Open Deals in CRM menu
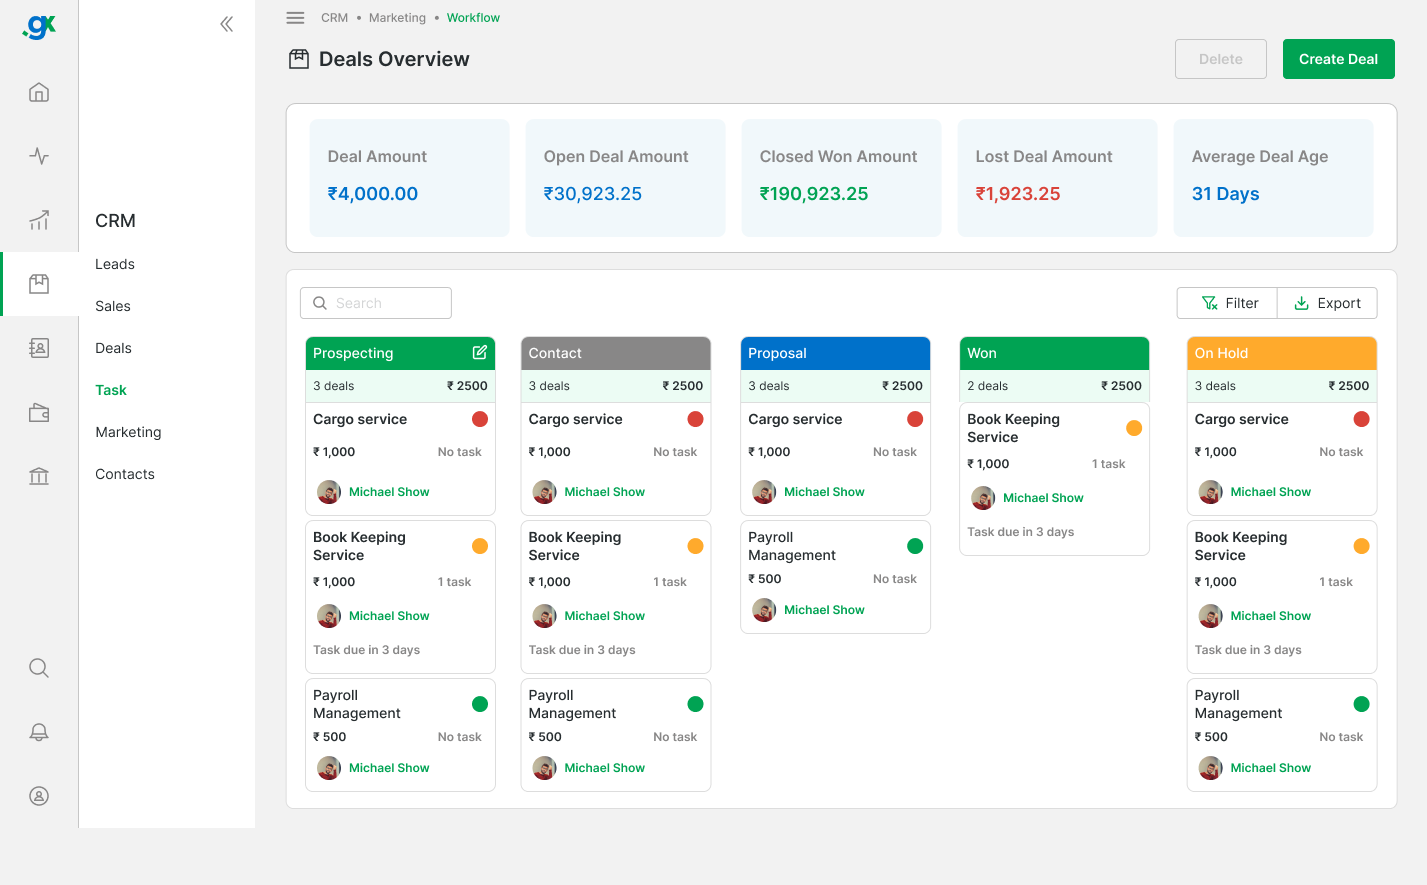The height and width of the screenshot is (885, 1427). coord(114,348)
